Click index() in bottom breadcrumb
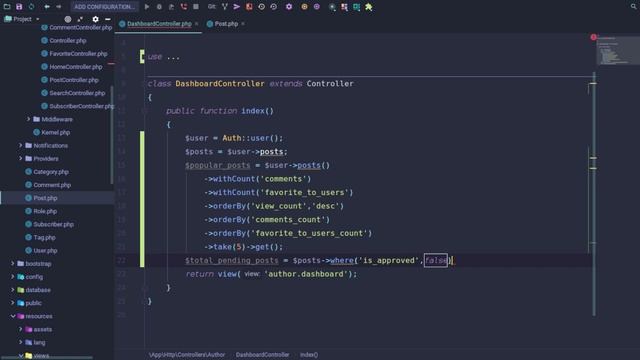The height and width of the screenshot is (360, 640). [x=309, y=355]
